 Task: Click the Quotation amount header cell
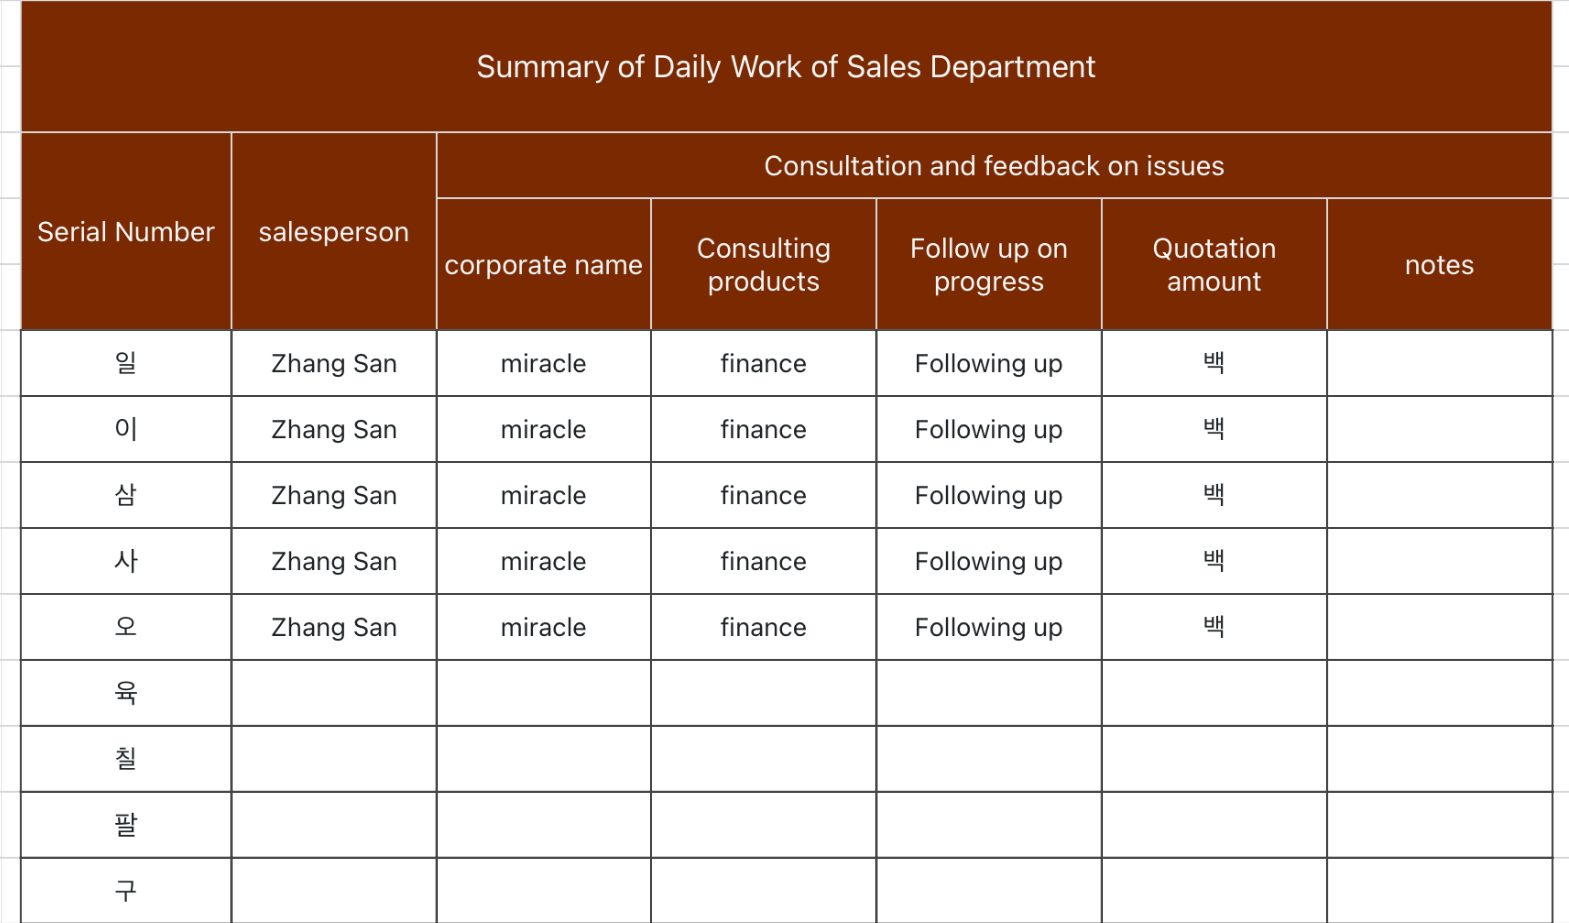point(1214,265)
